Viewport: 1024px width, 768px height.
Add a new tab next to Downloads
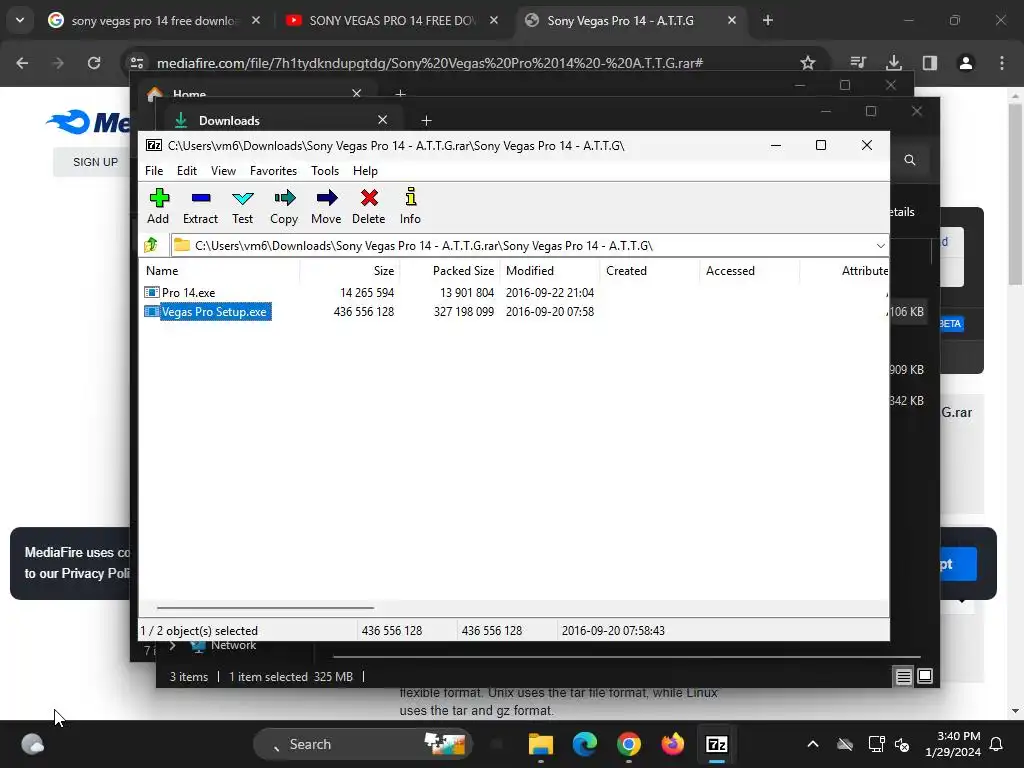point(426,121)
